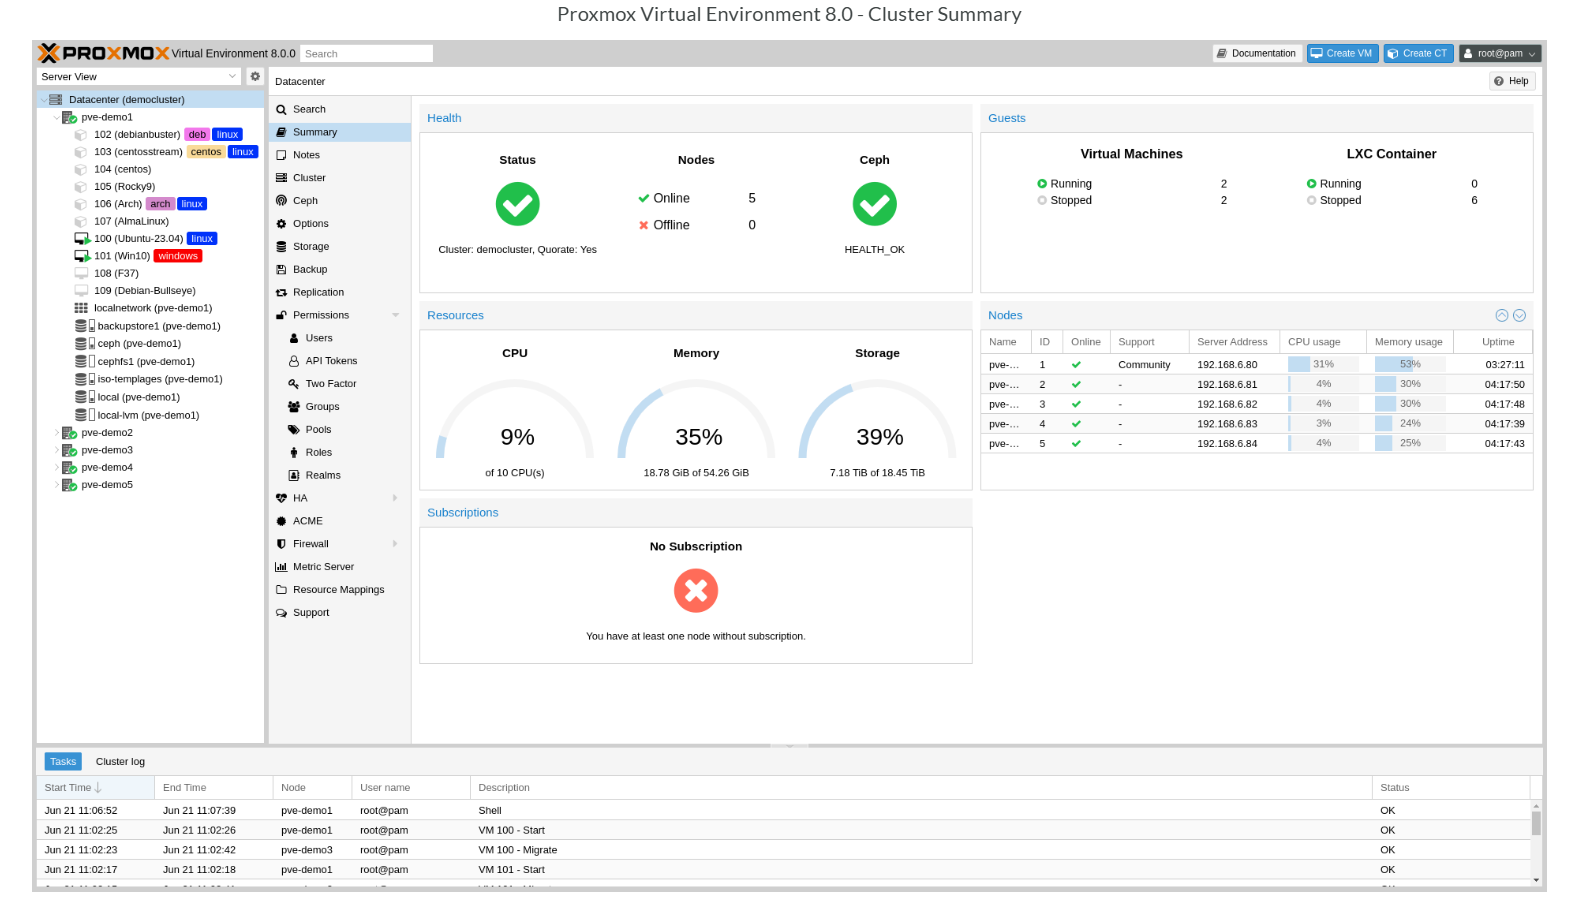The height and width of the screenshot is (897, 1581).
Task: Open the Server View dropdown
Action: click(x=232, y=76)
